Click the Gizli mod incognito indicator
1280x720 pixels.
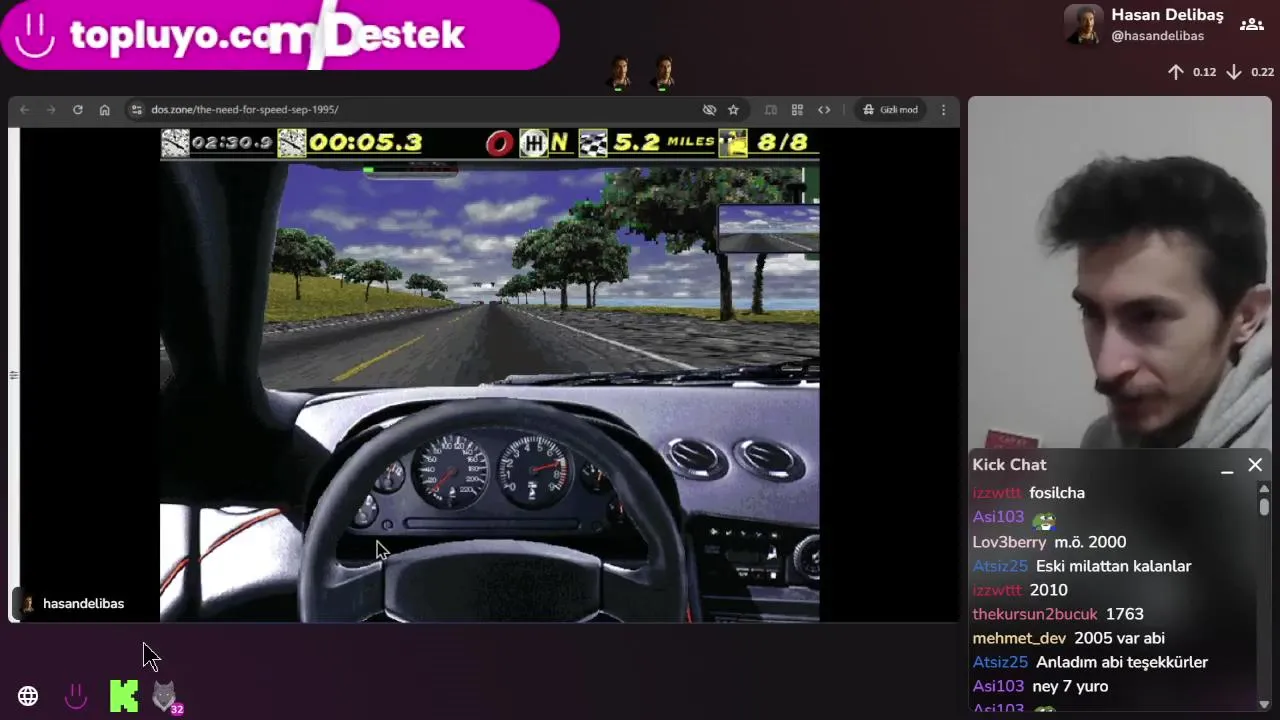tap(890, 110)
